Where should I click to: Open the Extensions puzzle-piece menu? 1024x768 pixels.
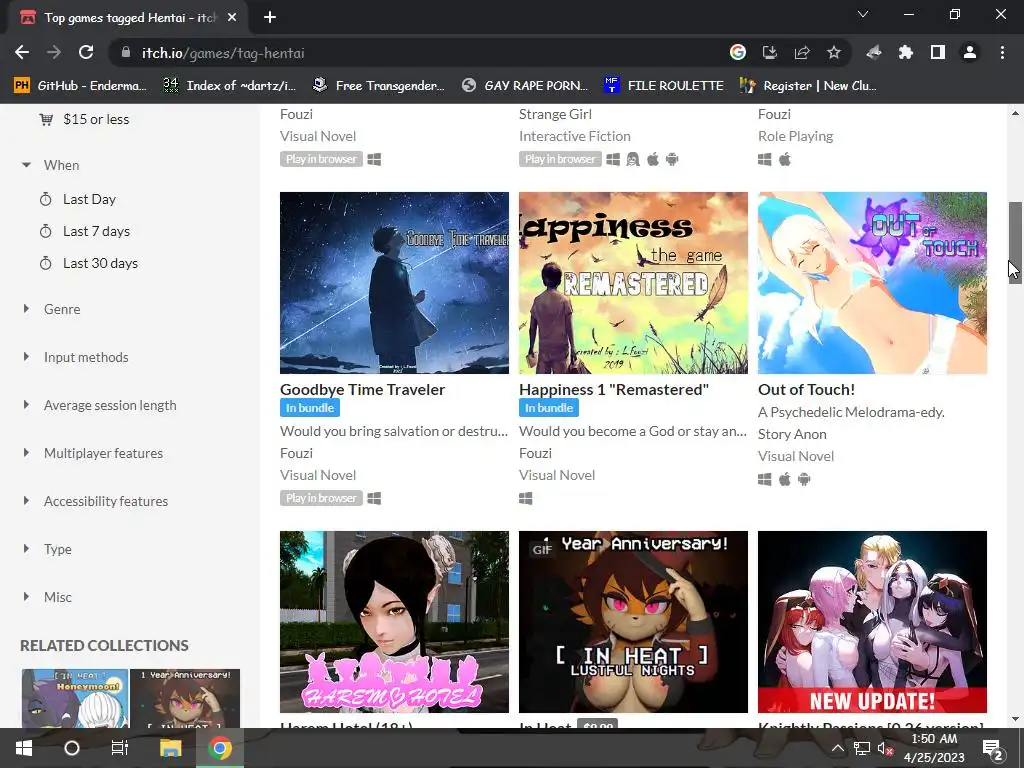click(x=906, y=53)
